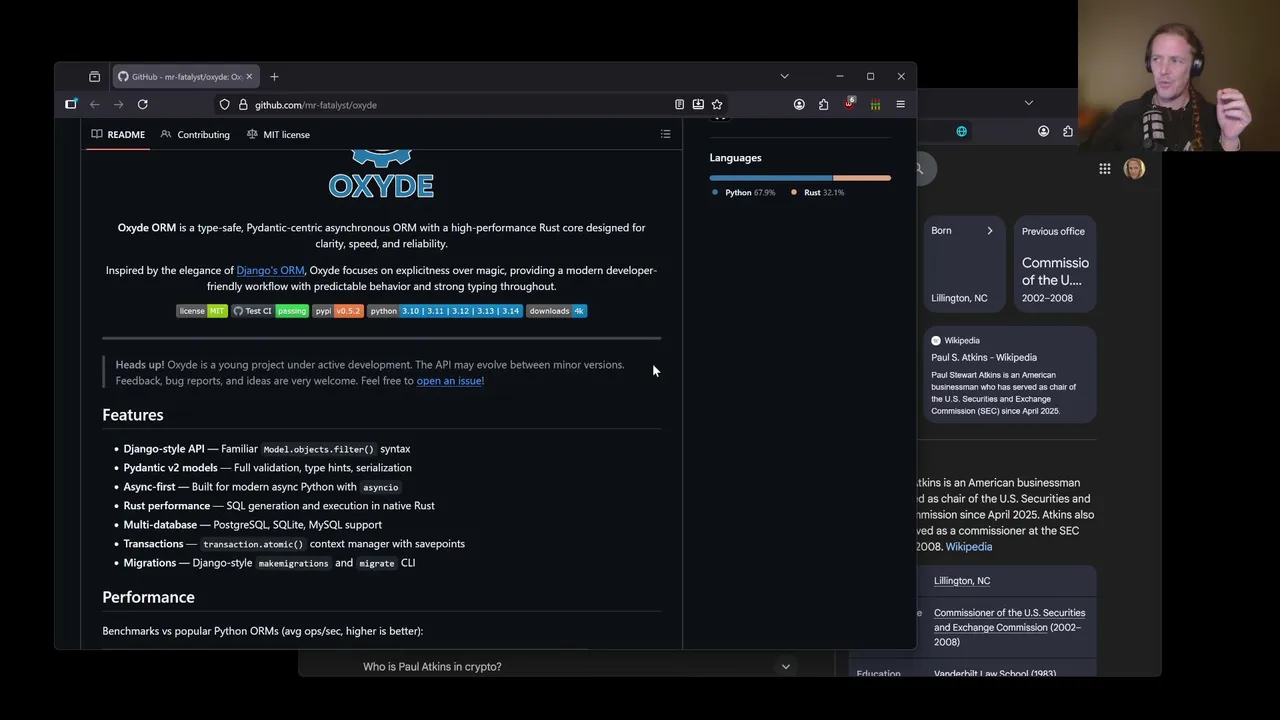Screen dimensions: 1280x720
Task: Go back to previous page
Action: pyautogui.click(x=95, y=104)
